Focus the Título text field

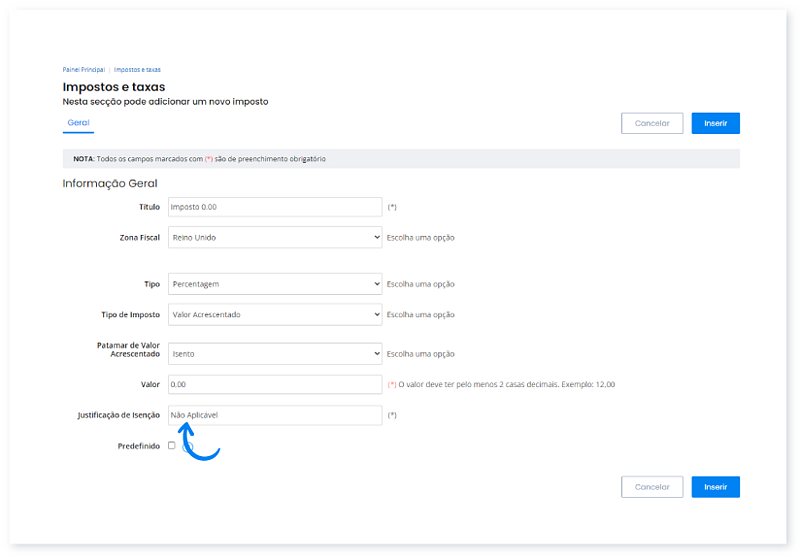point(274,207)
